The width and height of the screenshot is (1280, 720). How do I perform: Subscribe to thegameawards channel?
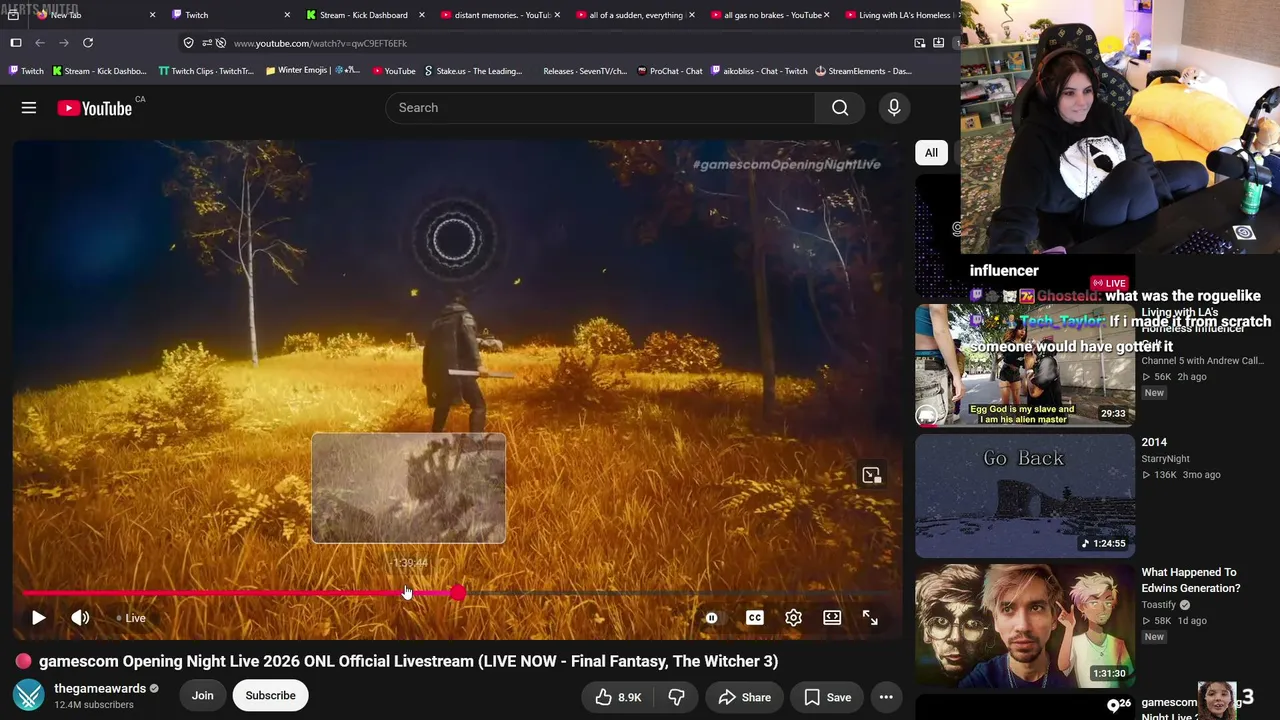coord(270,696)
